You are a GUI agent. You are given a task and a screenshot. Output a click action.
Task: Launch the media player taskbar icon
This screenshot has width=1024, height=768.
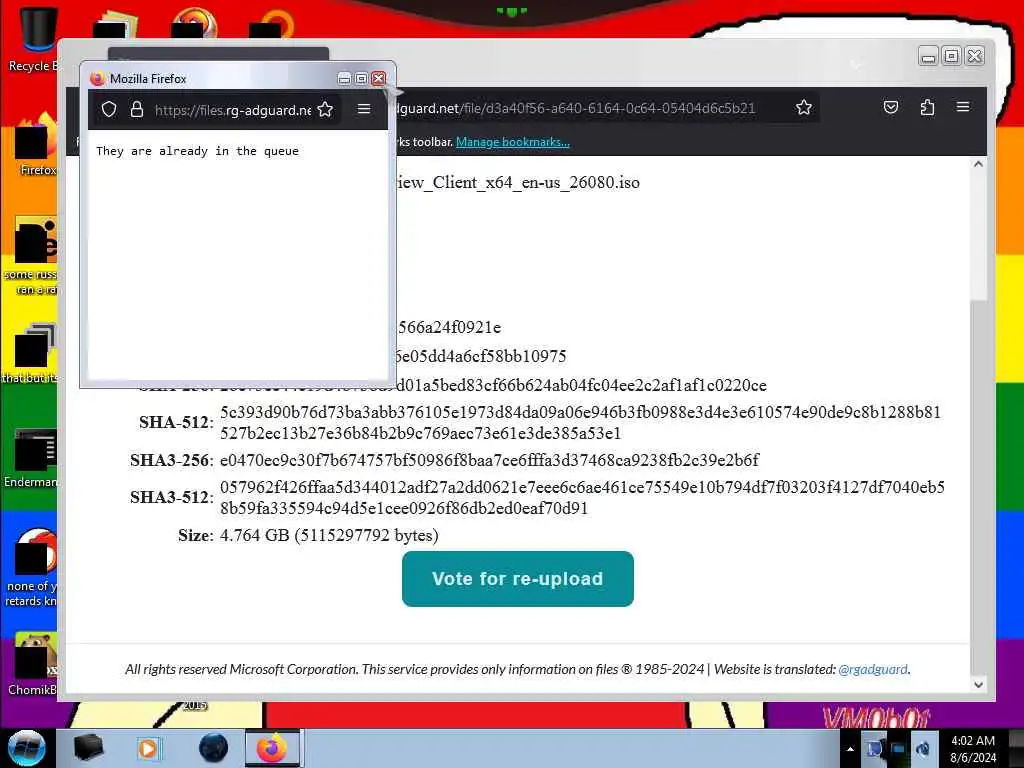coord(148,748)
